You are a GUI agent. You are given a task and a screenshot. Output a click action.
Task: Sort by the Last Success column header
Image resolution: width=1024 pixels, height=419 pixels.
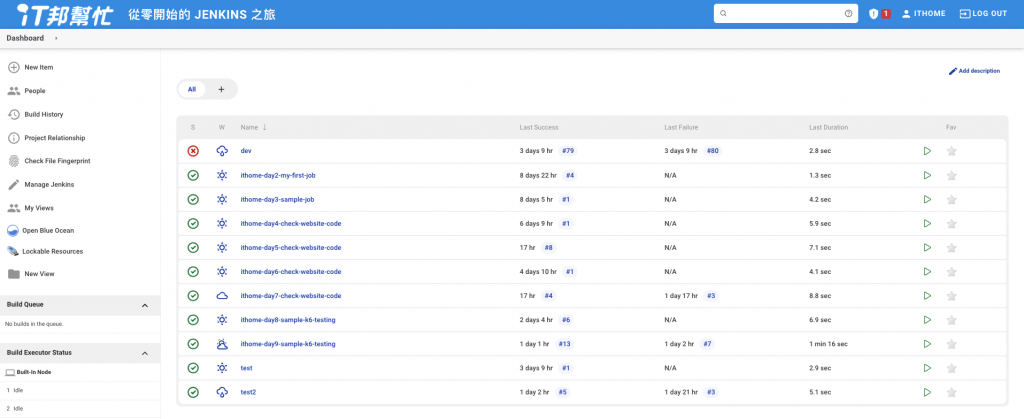[x=539, y=127]
